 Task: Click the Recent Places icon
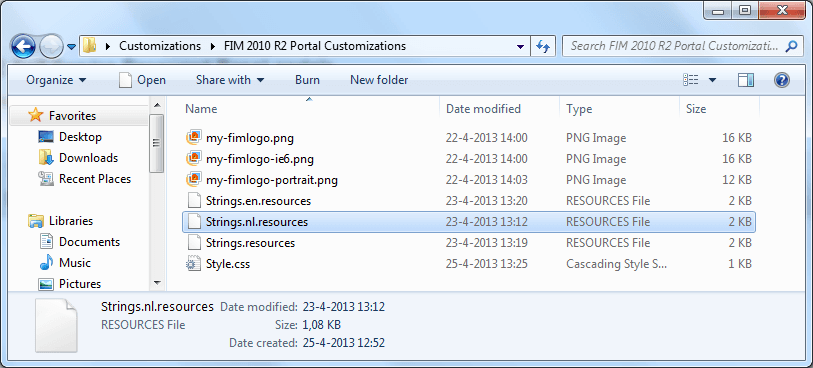46,179
